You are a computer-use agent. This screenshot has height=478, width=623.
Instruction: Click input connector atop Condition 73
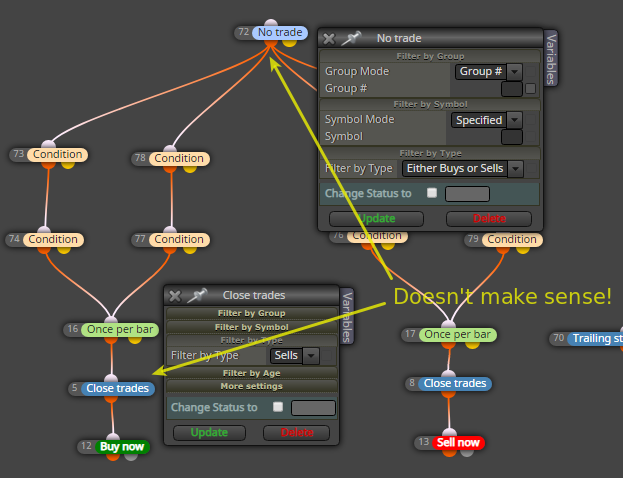coord(48,145)
